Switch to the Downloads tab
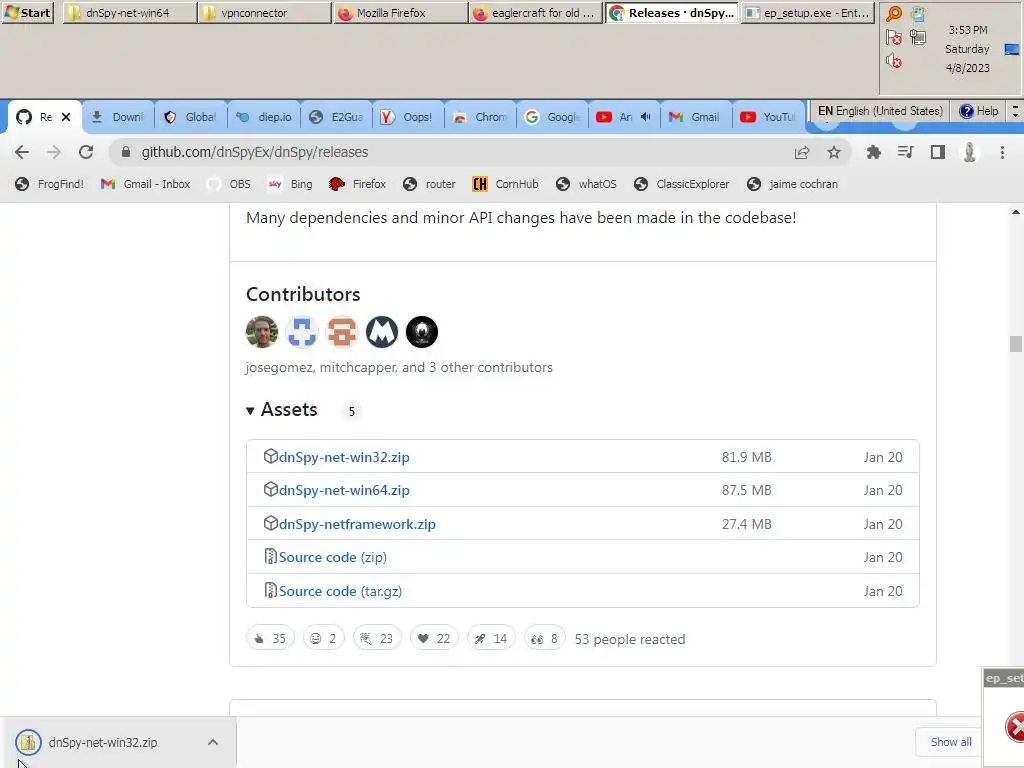 pyautogui.click(x=118, y=117)
